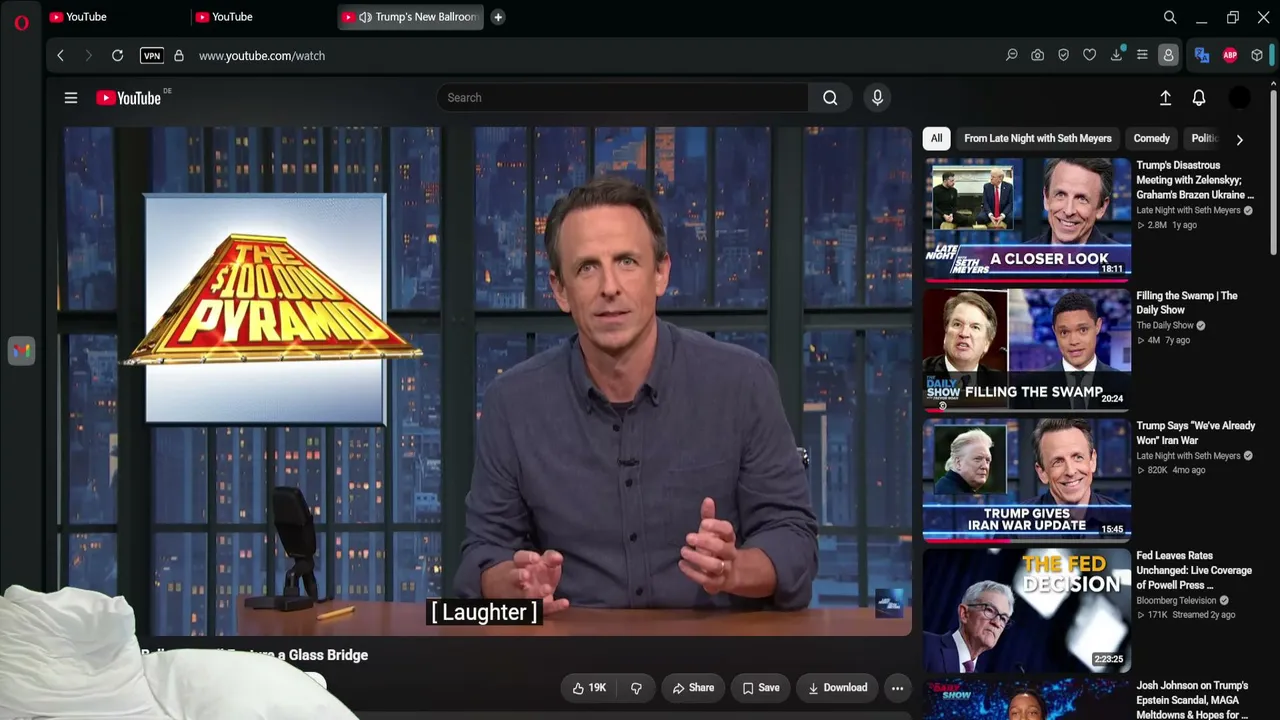Mute the tab via its speaker icon

(x=365, y=17)
